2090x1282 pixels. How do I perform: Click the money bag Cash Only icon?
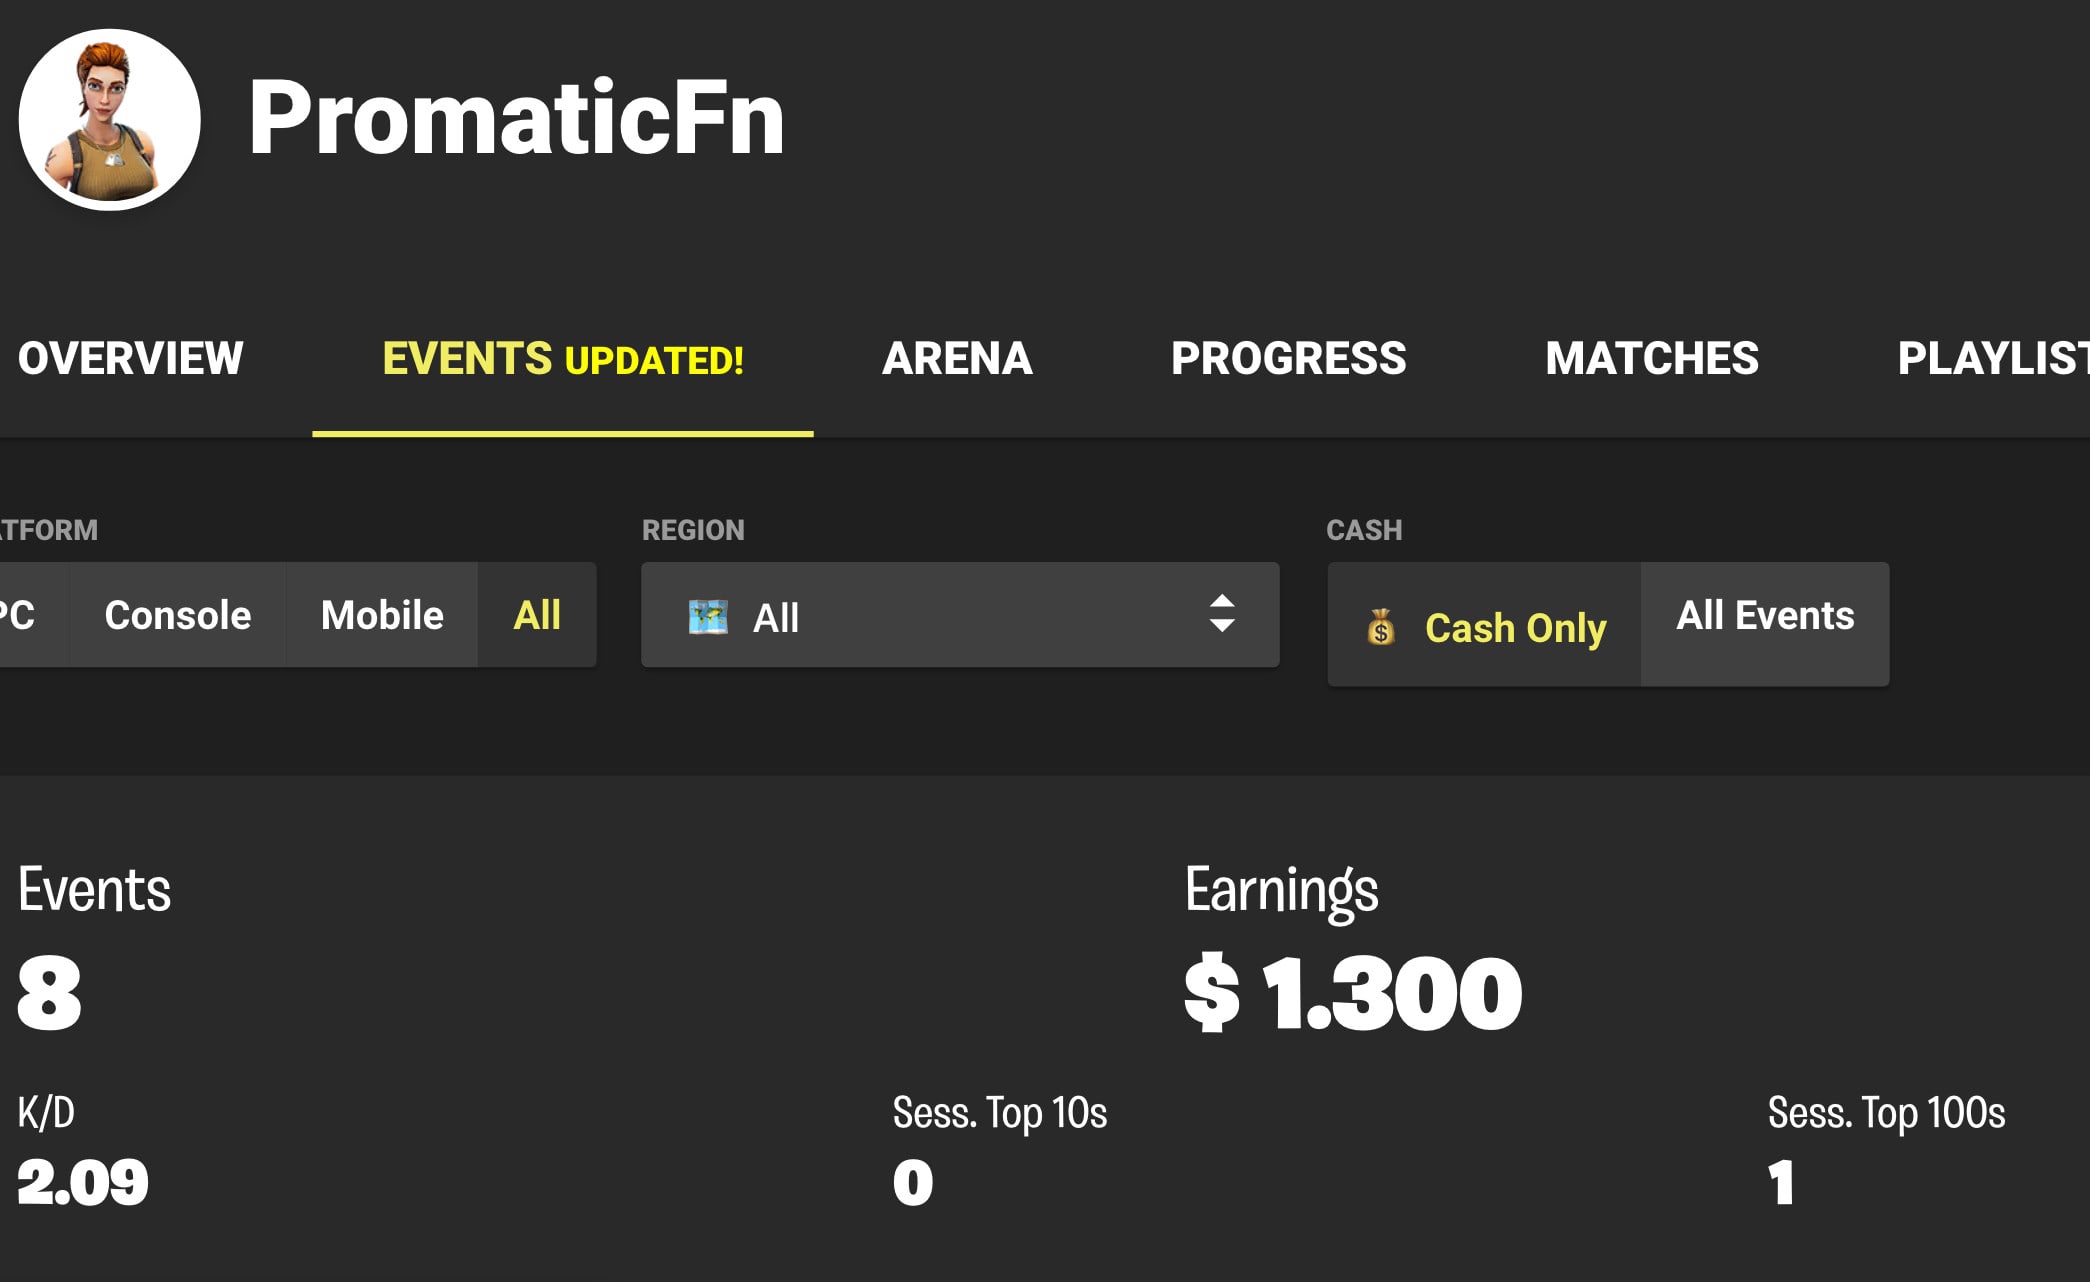click(x=1381, y=628)
